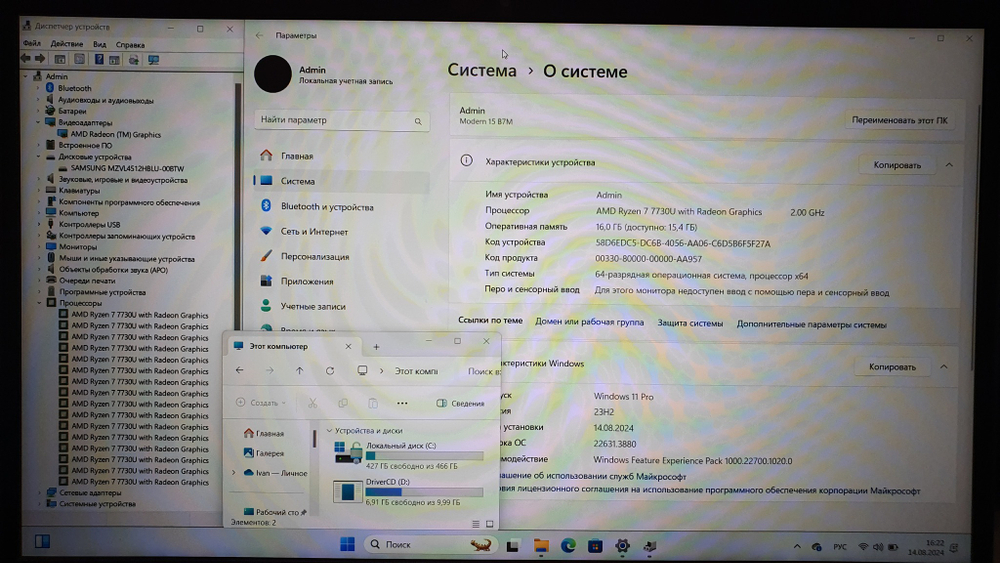Click the computer monitor icon in Device Manager toolbar
This screenshot has width=1000, height=563.
pos(153,59)
